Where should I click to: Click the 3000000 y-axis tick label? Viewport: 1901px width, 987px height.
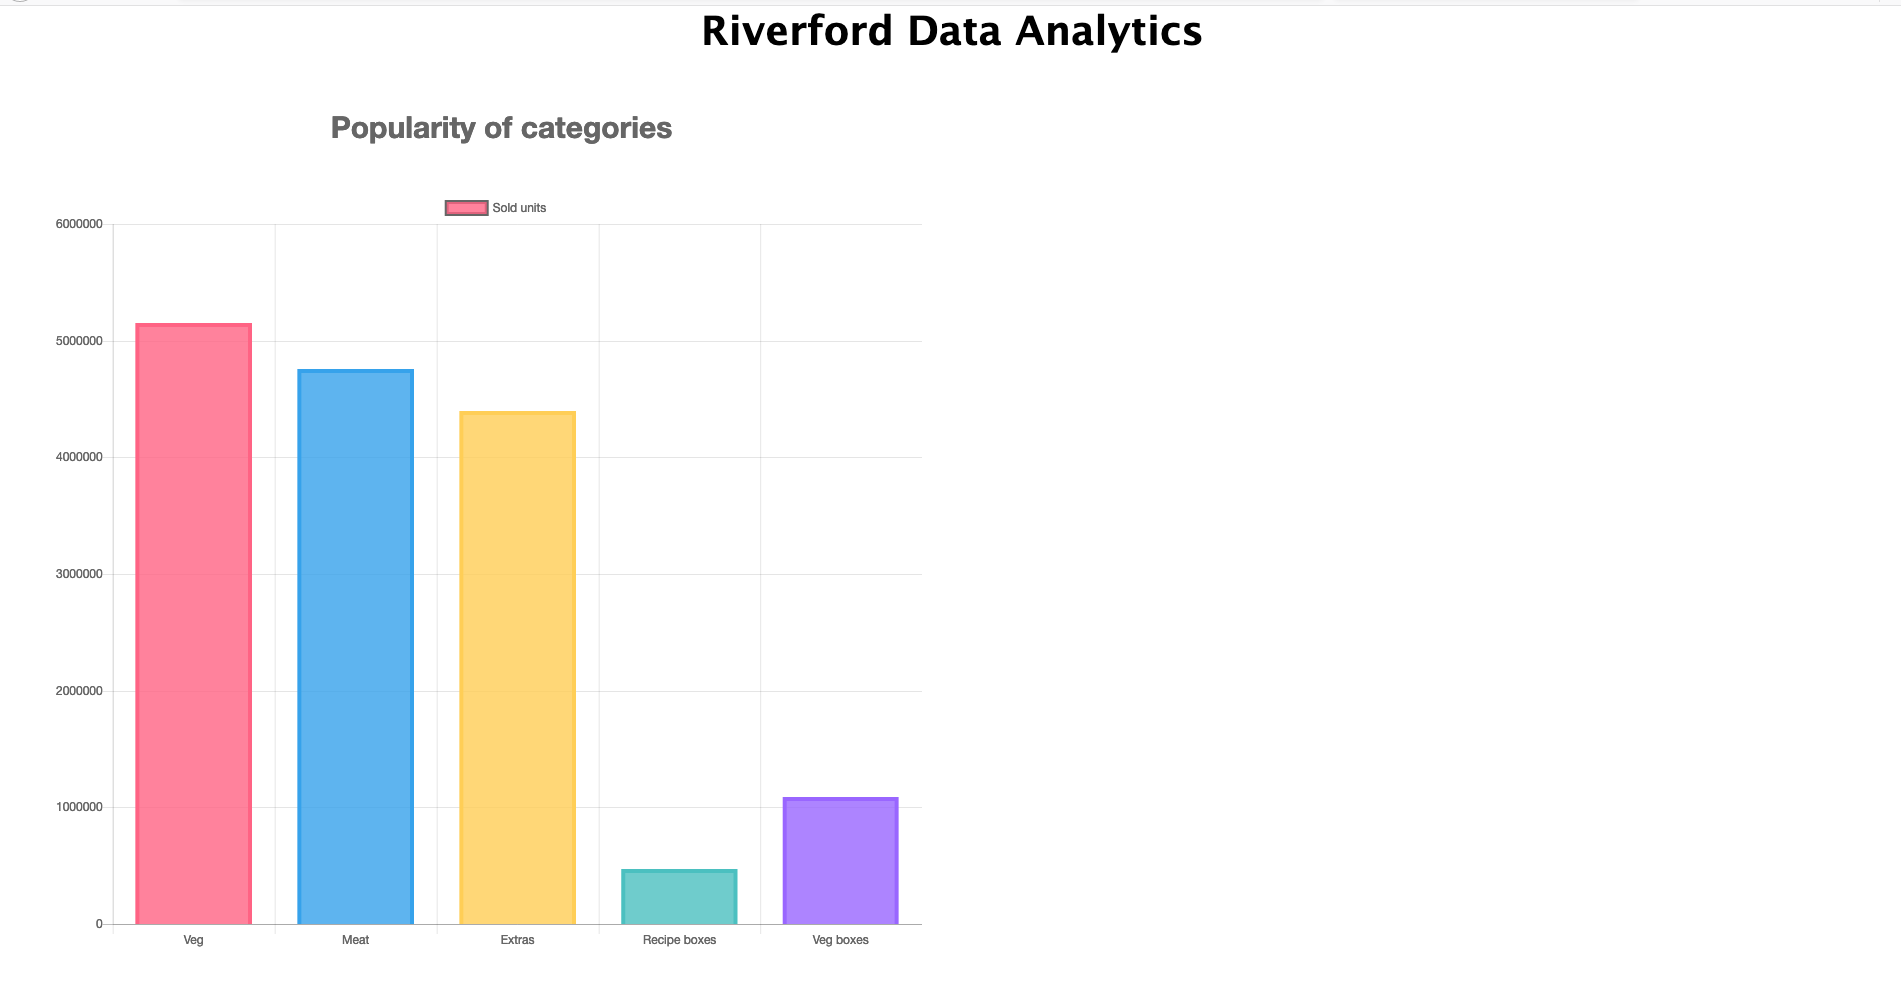click(x=79, y=574)
